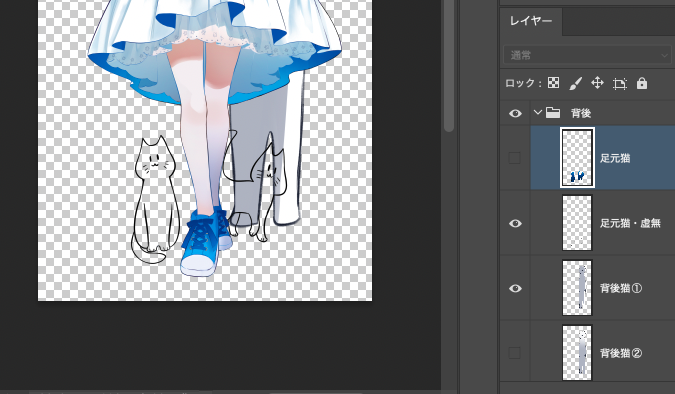The height and width of the screenshot is (394, 675).
Task: Click the canvas vertical scrollbar
Action: [x=449, y=65]
